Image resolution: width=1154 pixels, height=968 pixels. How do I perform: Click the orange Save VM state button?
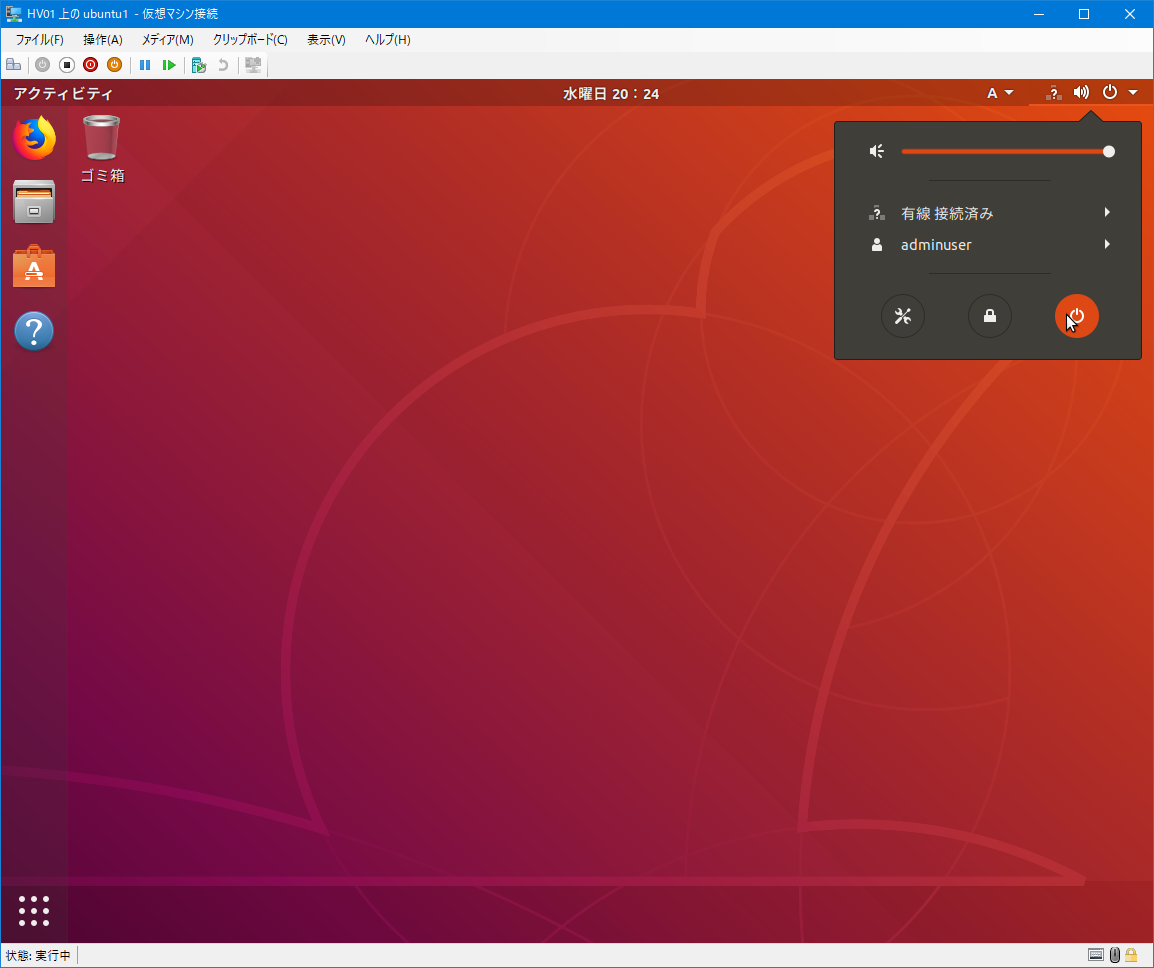[114, 65]
